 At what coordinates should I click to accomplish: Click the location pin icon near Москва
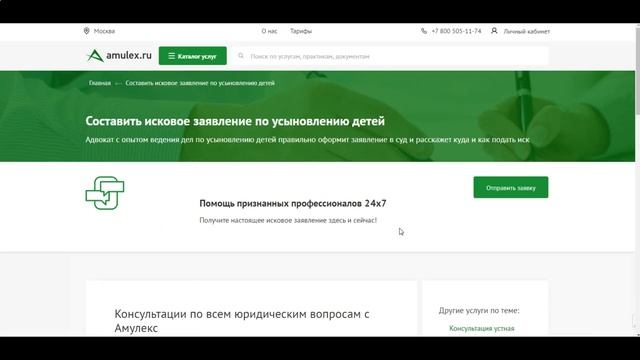click(86, 31)
